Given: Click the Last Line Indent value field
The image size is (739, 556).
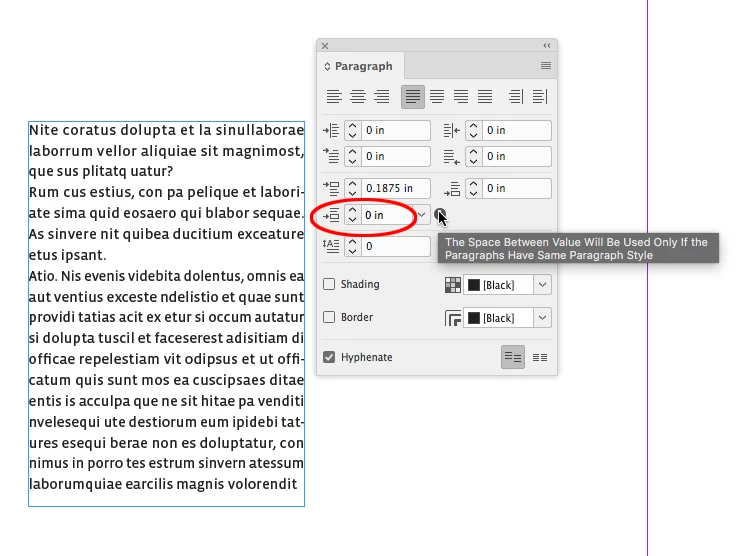Looking at the screenshot, I should 517,156.
